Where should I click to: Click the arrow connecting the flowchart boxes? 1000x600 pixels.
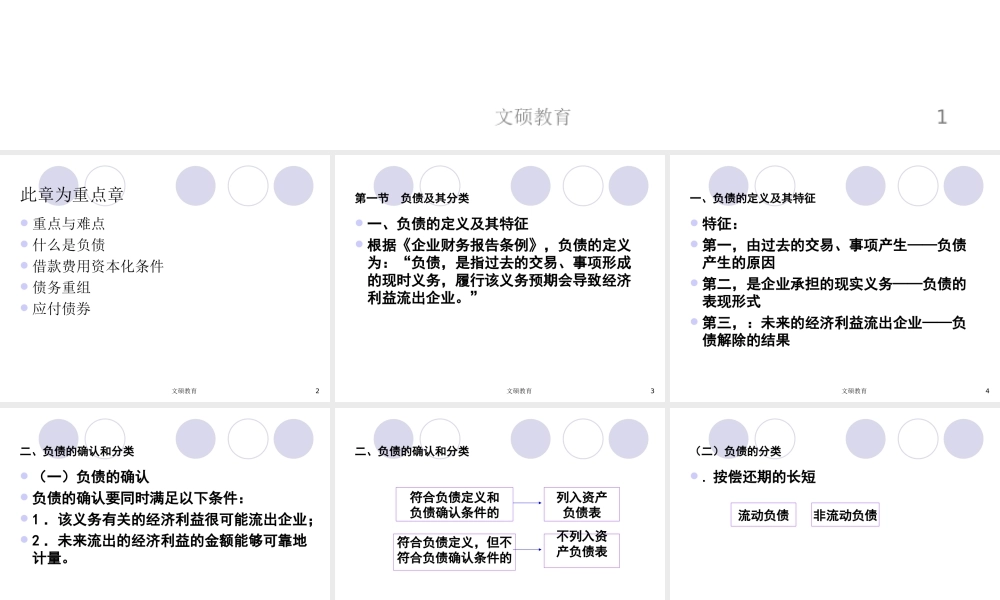tap(528, 504)
